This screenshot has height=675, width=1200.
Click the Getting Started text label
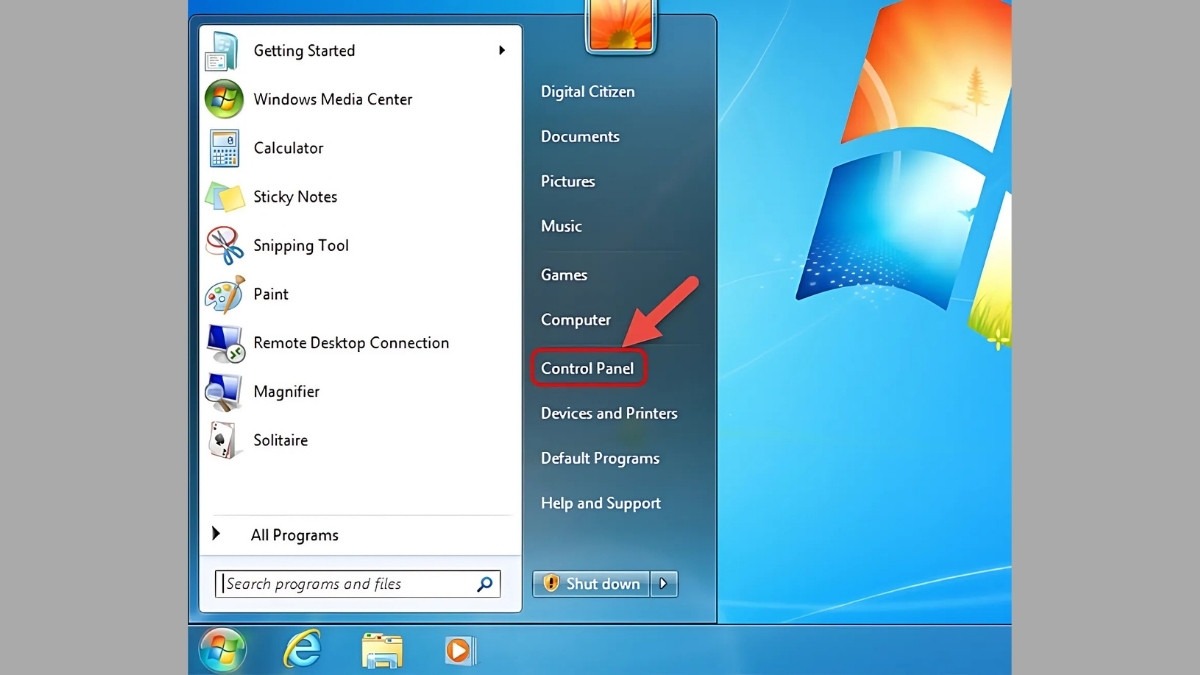tap(304, 51)
